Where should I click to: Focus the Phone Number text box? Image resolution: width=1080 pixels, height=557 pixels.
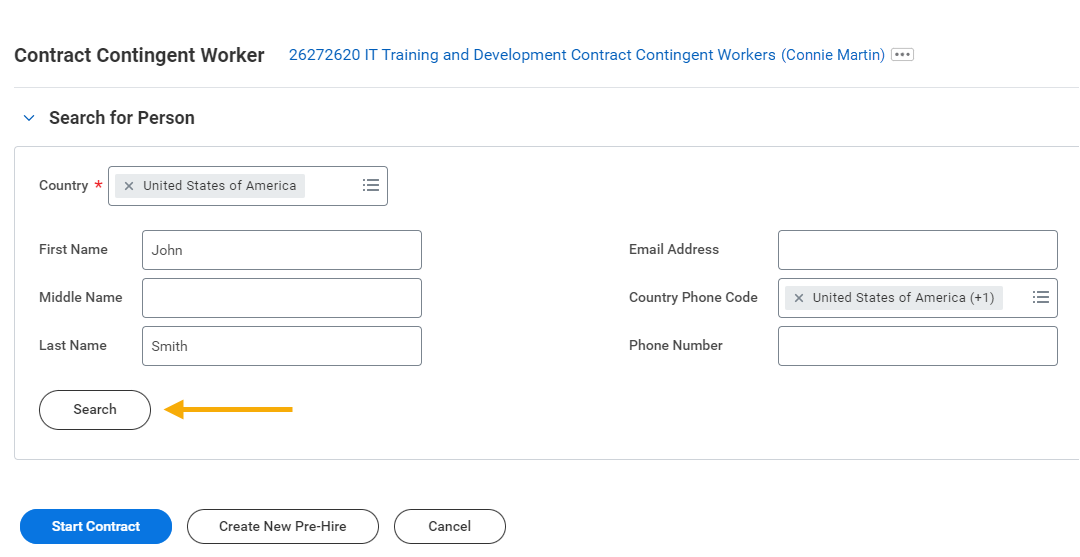917,346
